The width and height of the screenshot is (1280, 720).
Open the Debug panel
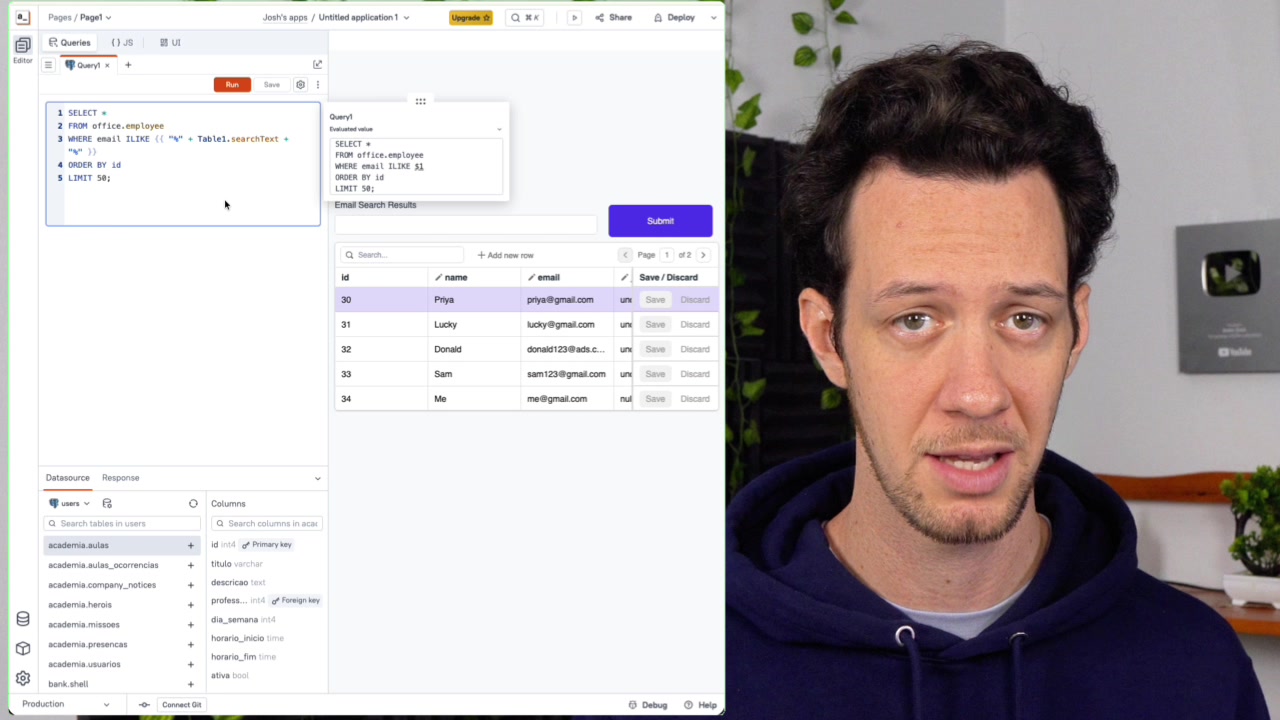(648, 705)
